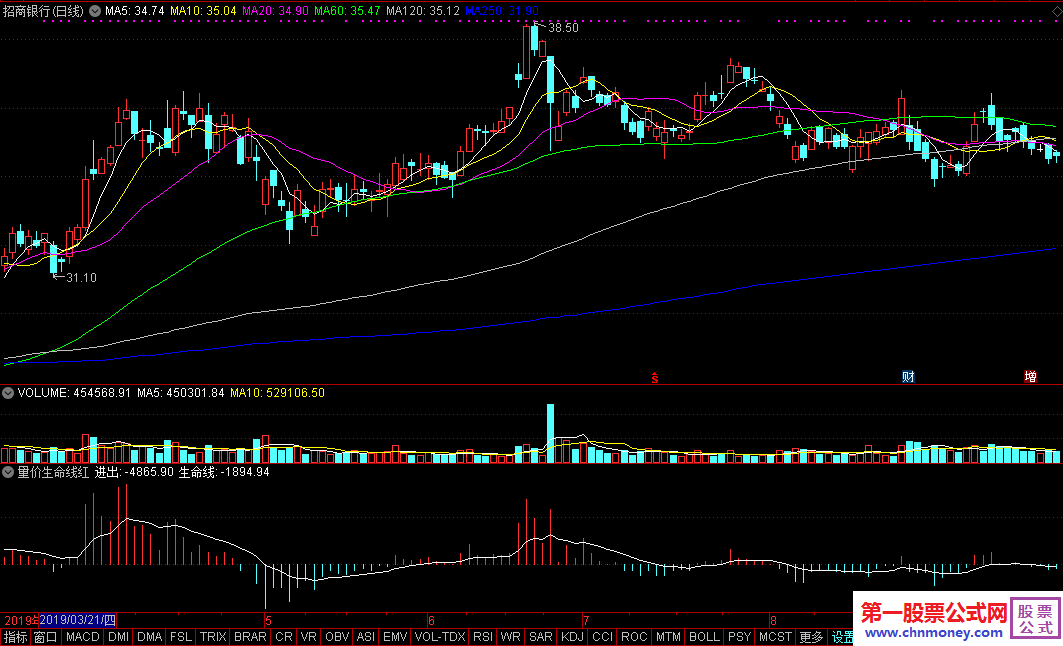Click the 量价生命线红 indicator name
The width and height of the screenshot is (1063, 646).
(x=53, y=472)
